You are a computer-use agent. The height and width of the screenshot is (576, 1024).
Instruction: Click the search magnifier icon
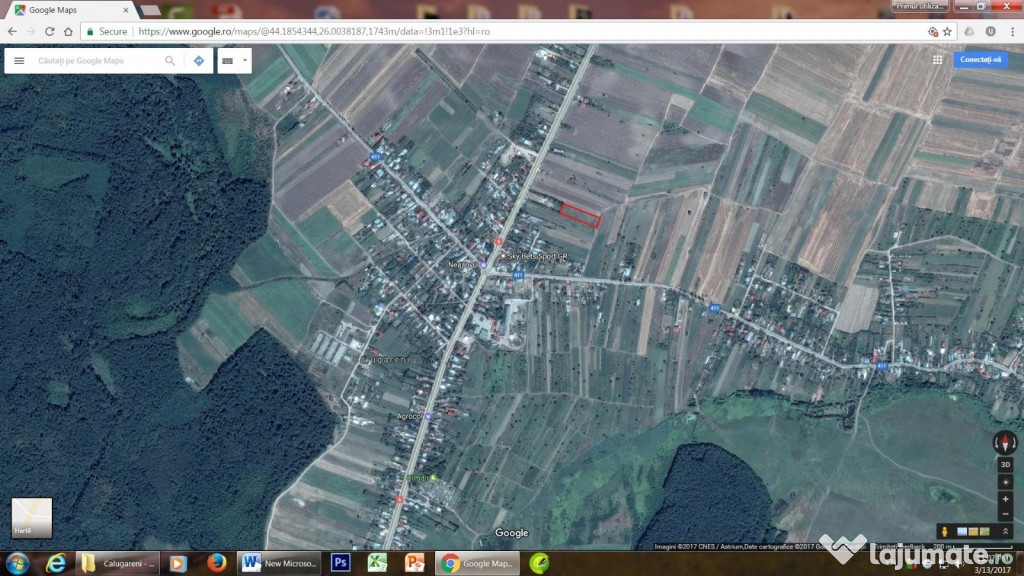click(170, 61)
